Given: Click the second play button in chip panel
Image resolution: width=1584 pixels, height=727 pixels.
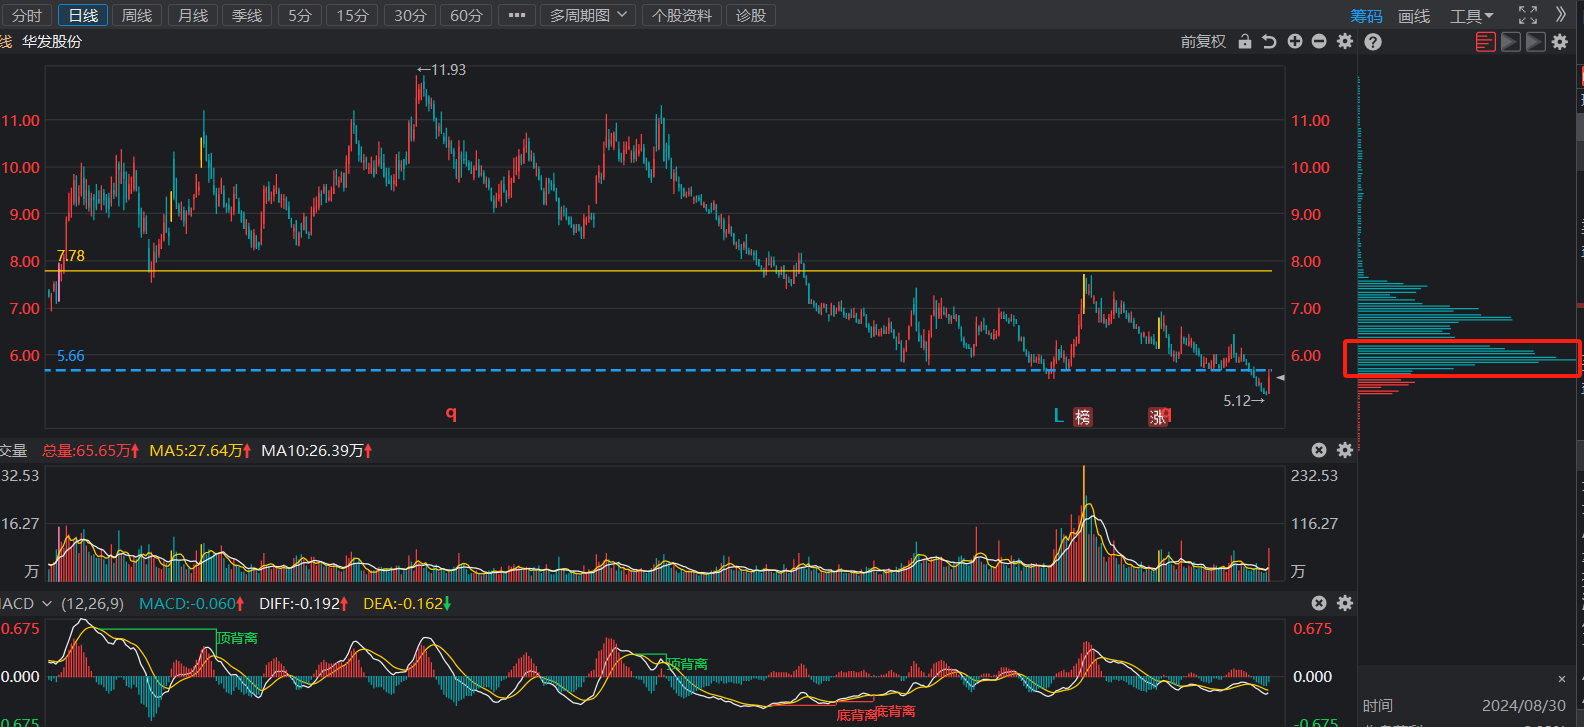Looking at the screenshot, I should [x=1535, y=42].
